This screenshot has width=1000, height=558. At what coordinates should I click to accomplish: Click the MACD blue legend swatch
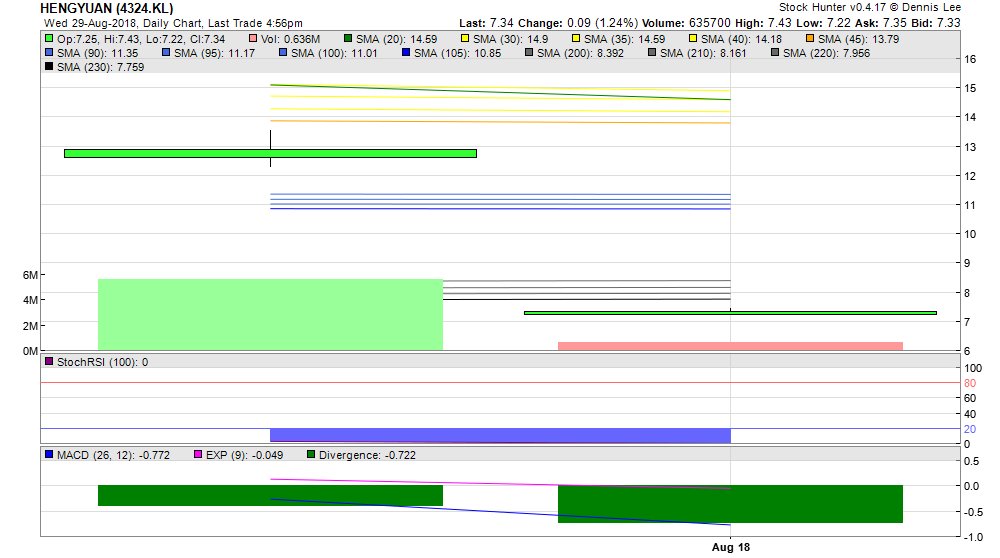49,455
